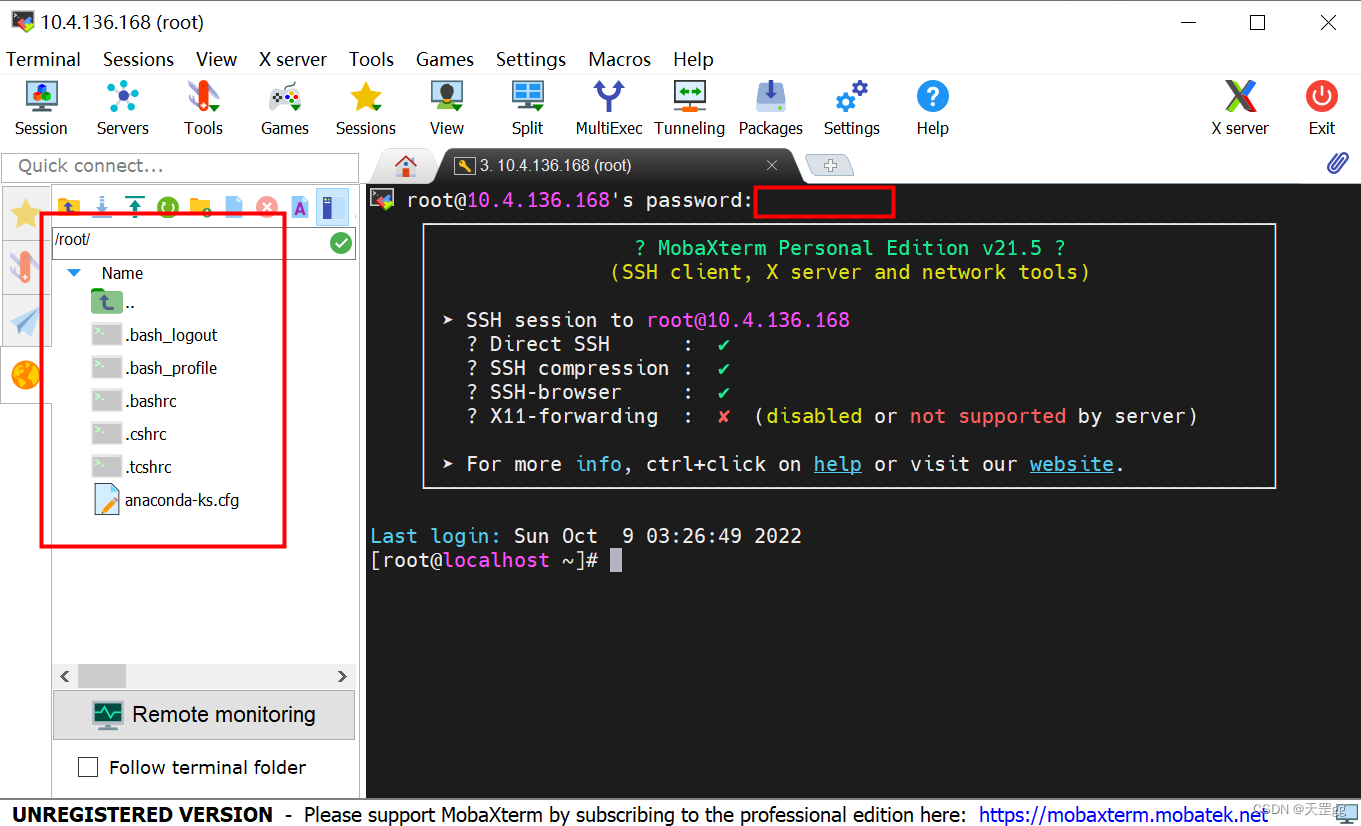Launch MultiExec mode from toolbar
This screenshot has height=826, width=1361.
pyautogui.click(x=609, y=108)
